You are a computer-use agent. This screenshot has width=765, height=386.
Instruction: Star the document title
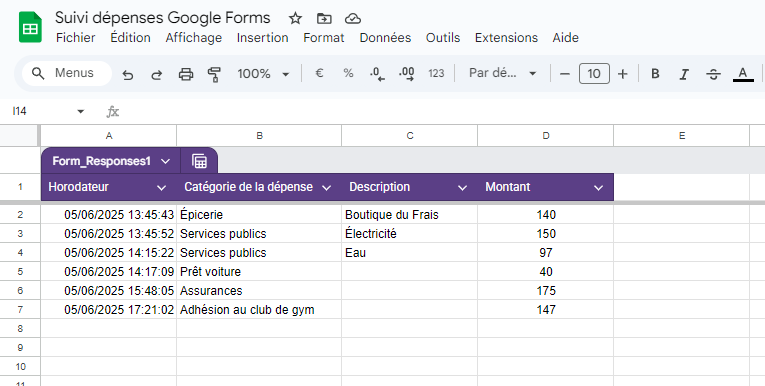pos(295,19)
